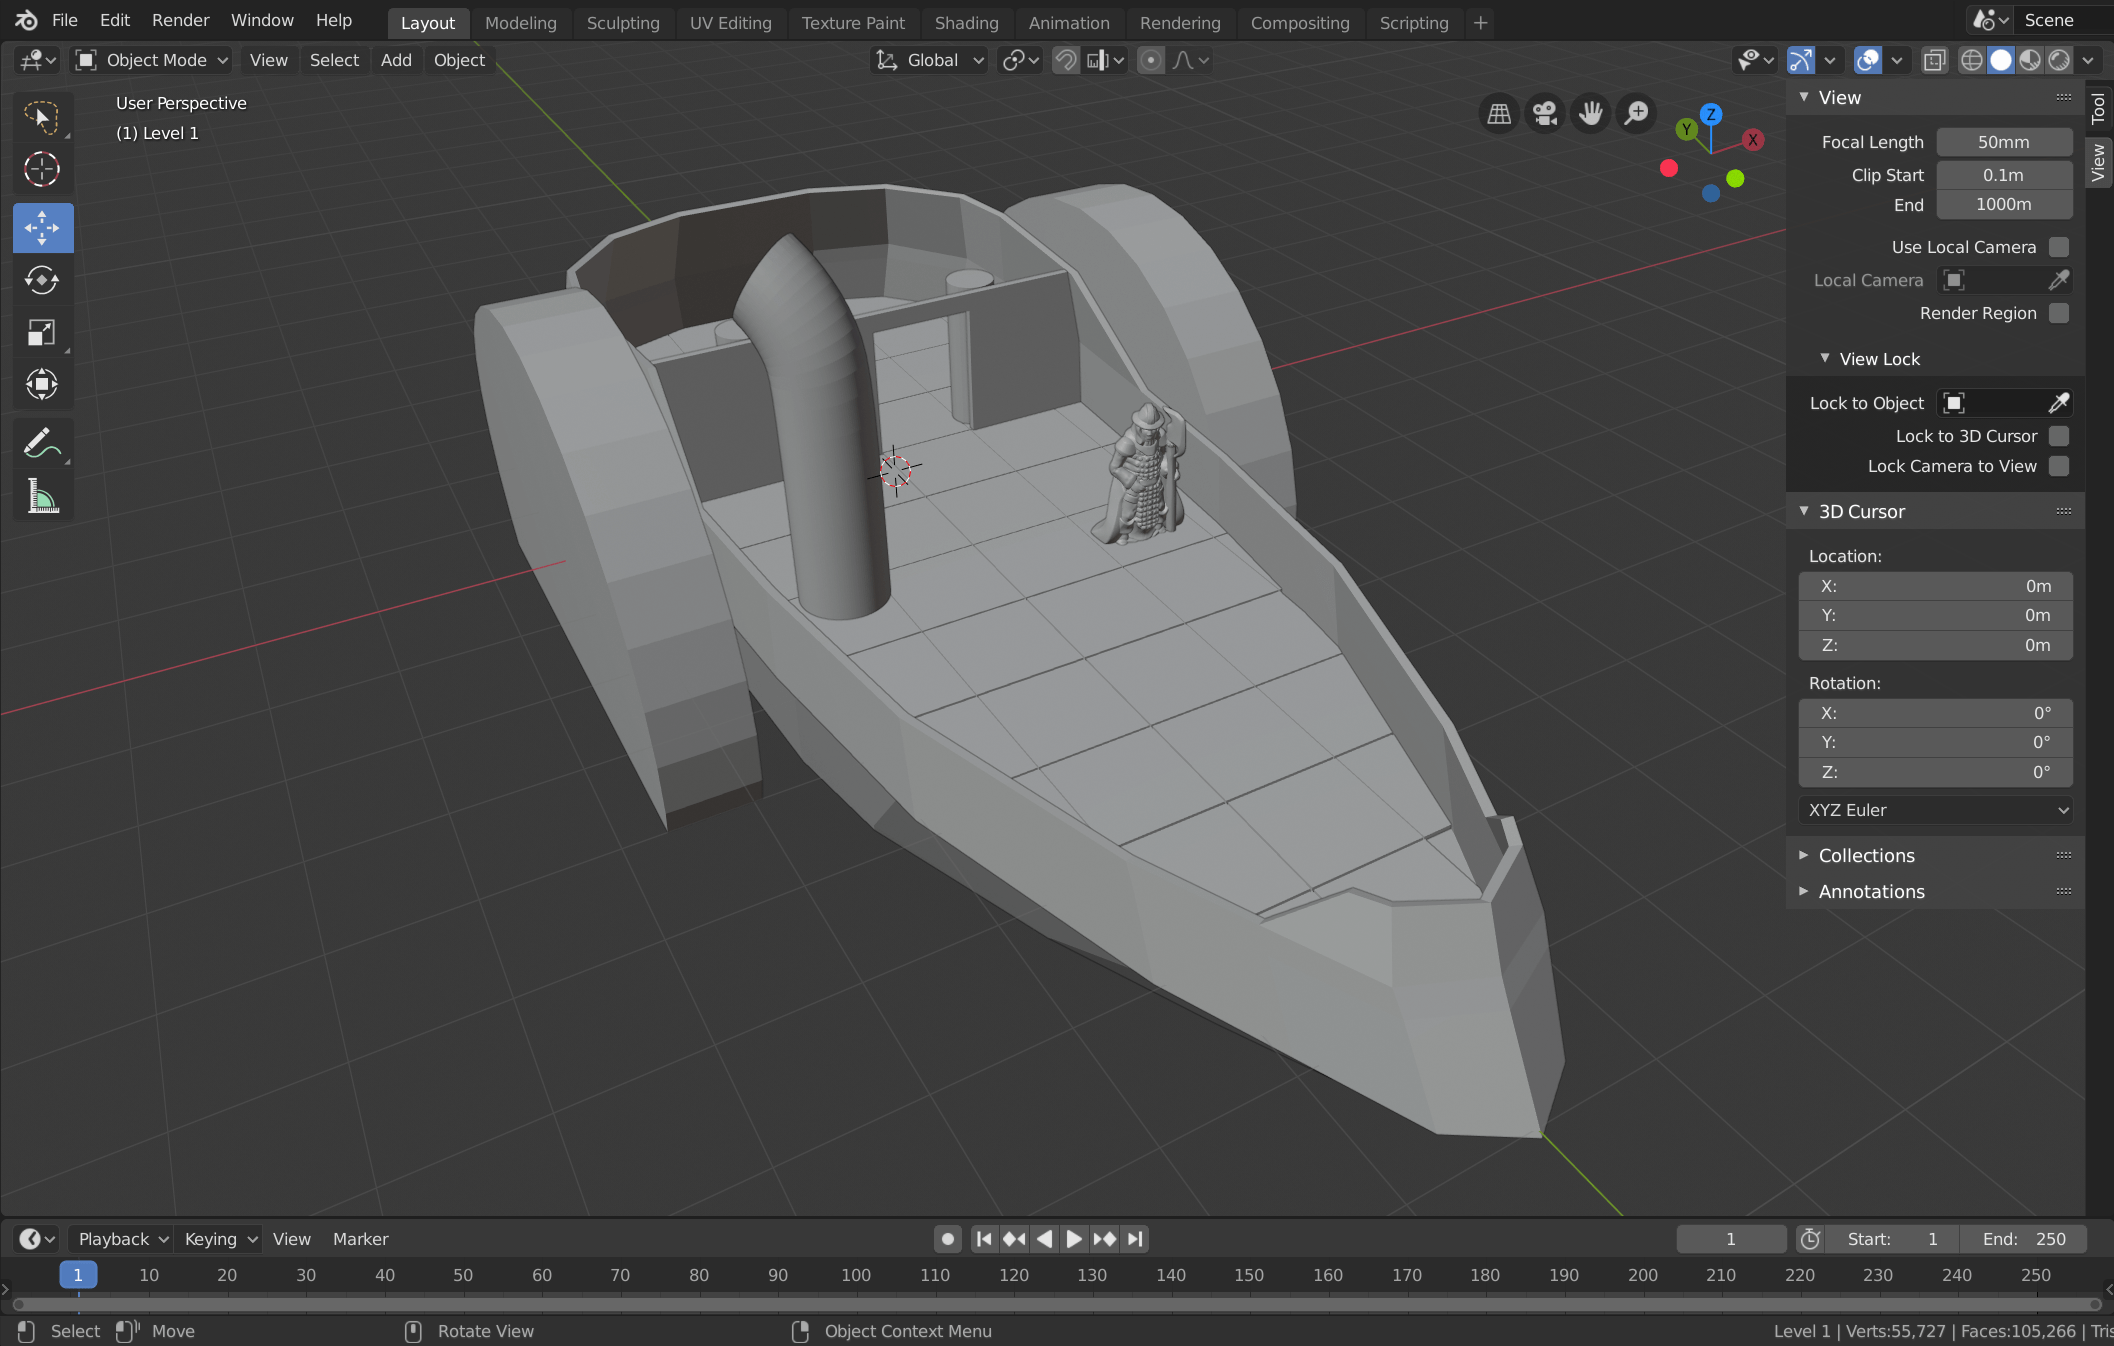Viewport: 2114px width, 1346px height.
Task: Select the Rotate tool
Action: (x=42, y=281)
